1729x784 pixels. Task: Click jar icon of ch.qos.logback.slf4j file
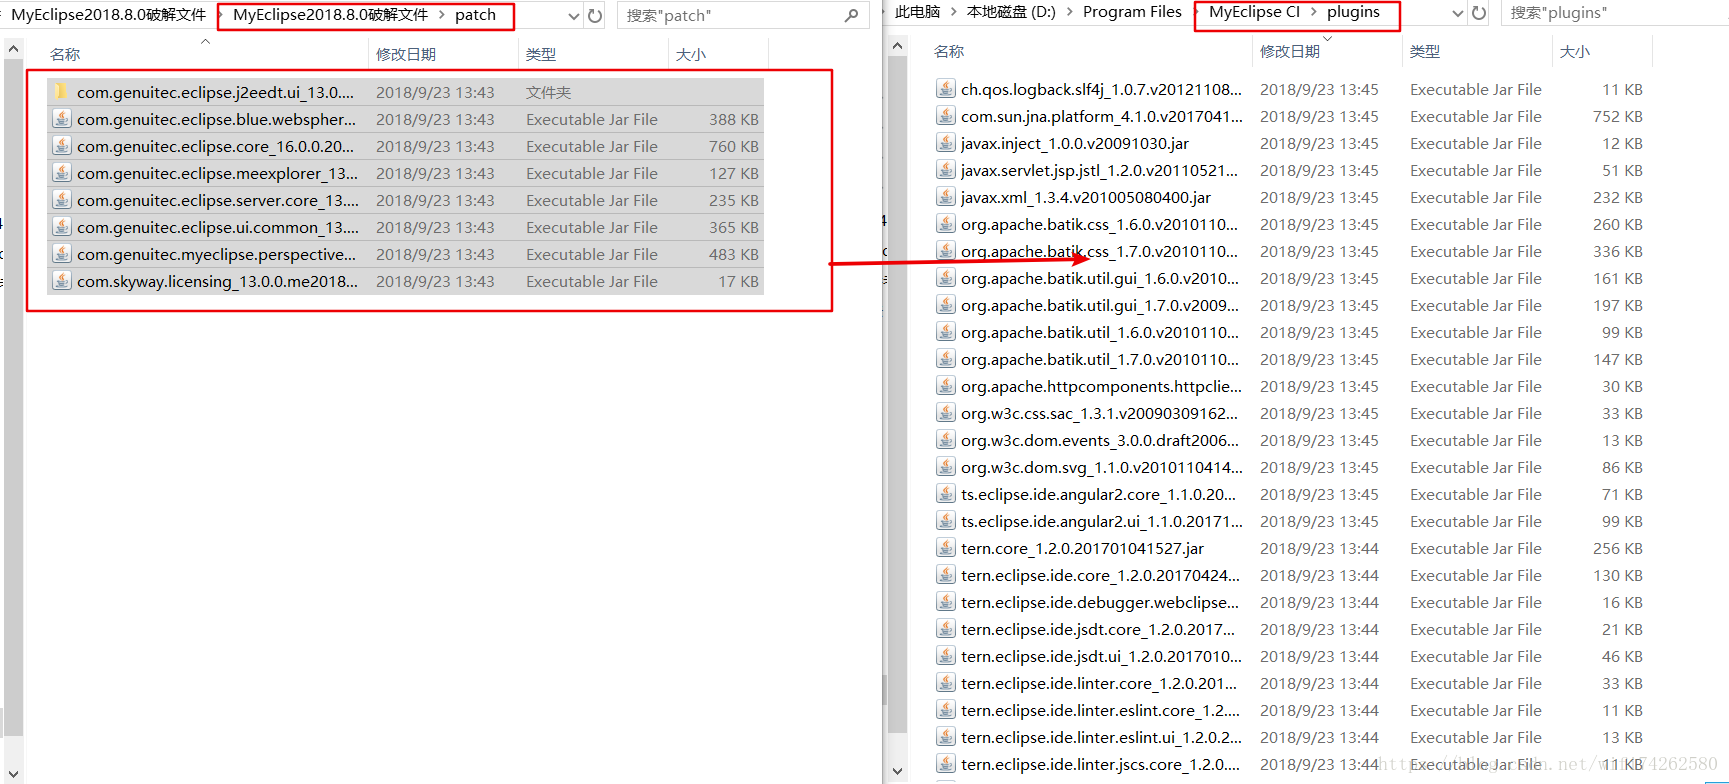coord(945,89)
